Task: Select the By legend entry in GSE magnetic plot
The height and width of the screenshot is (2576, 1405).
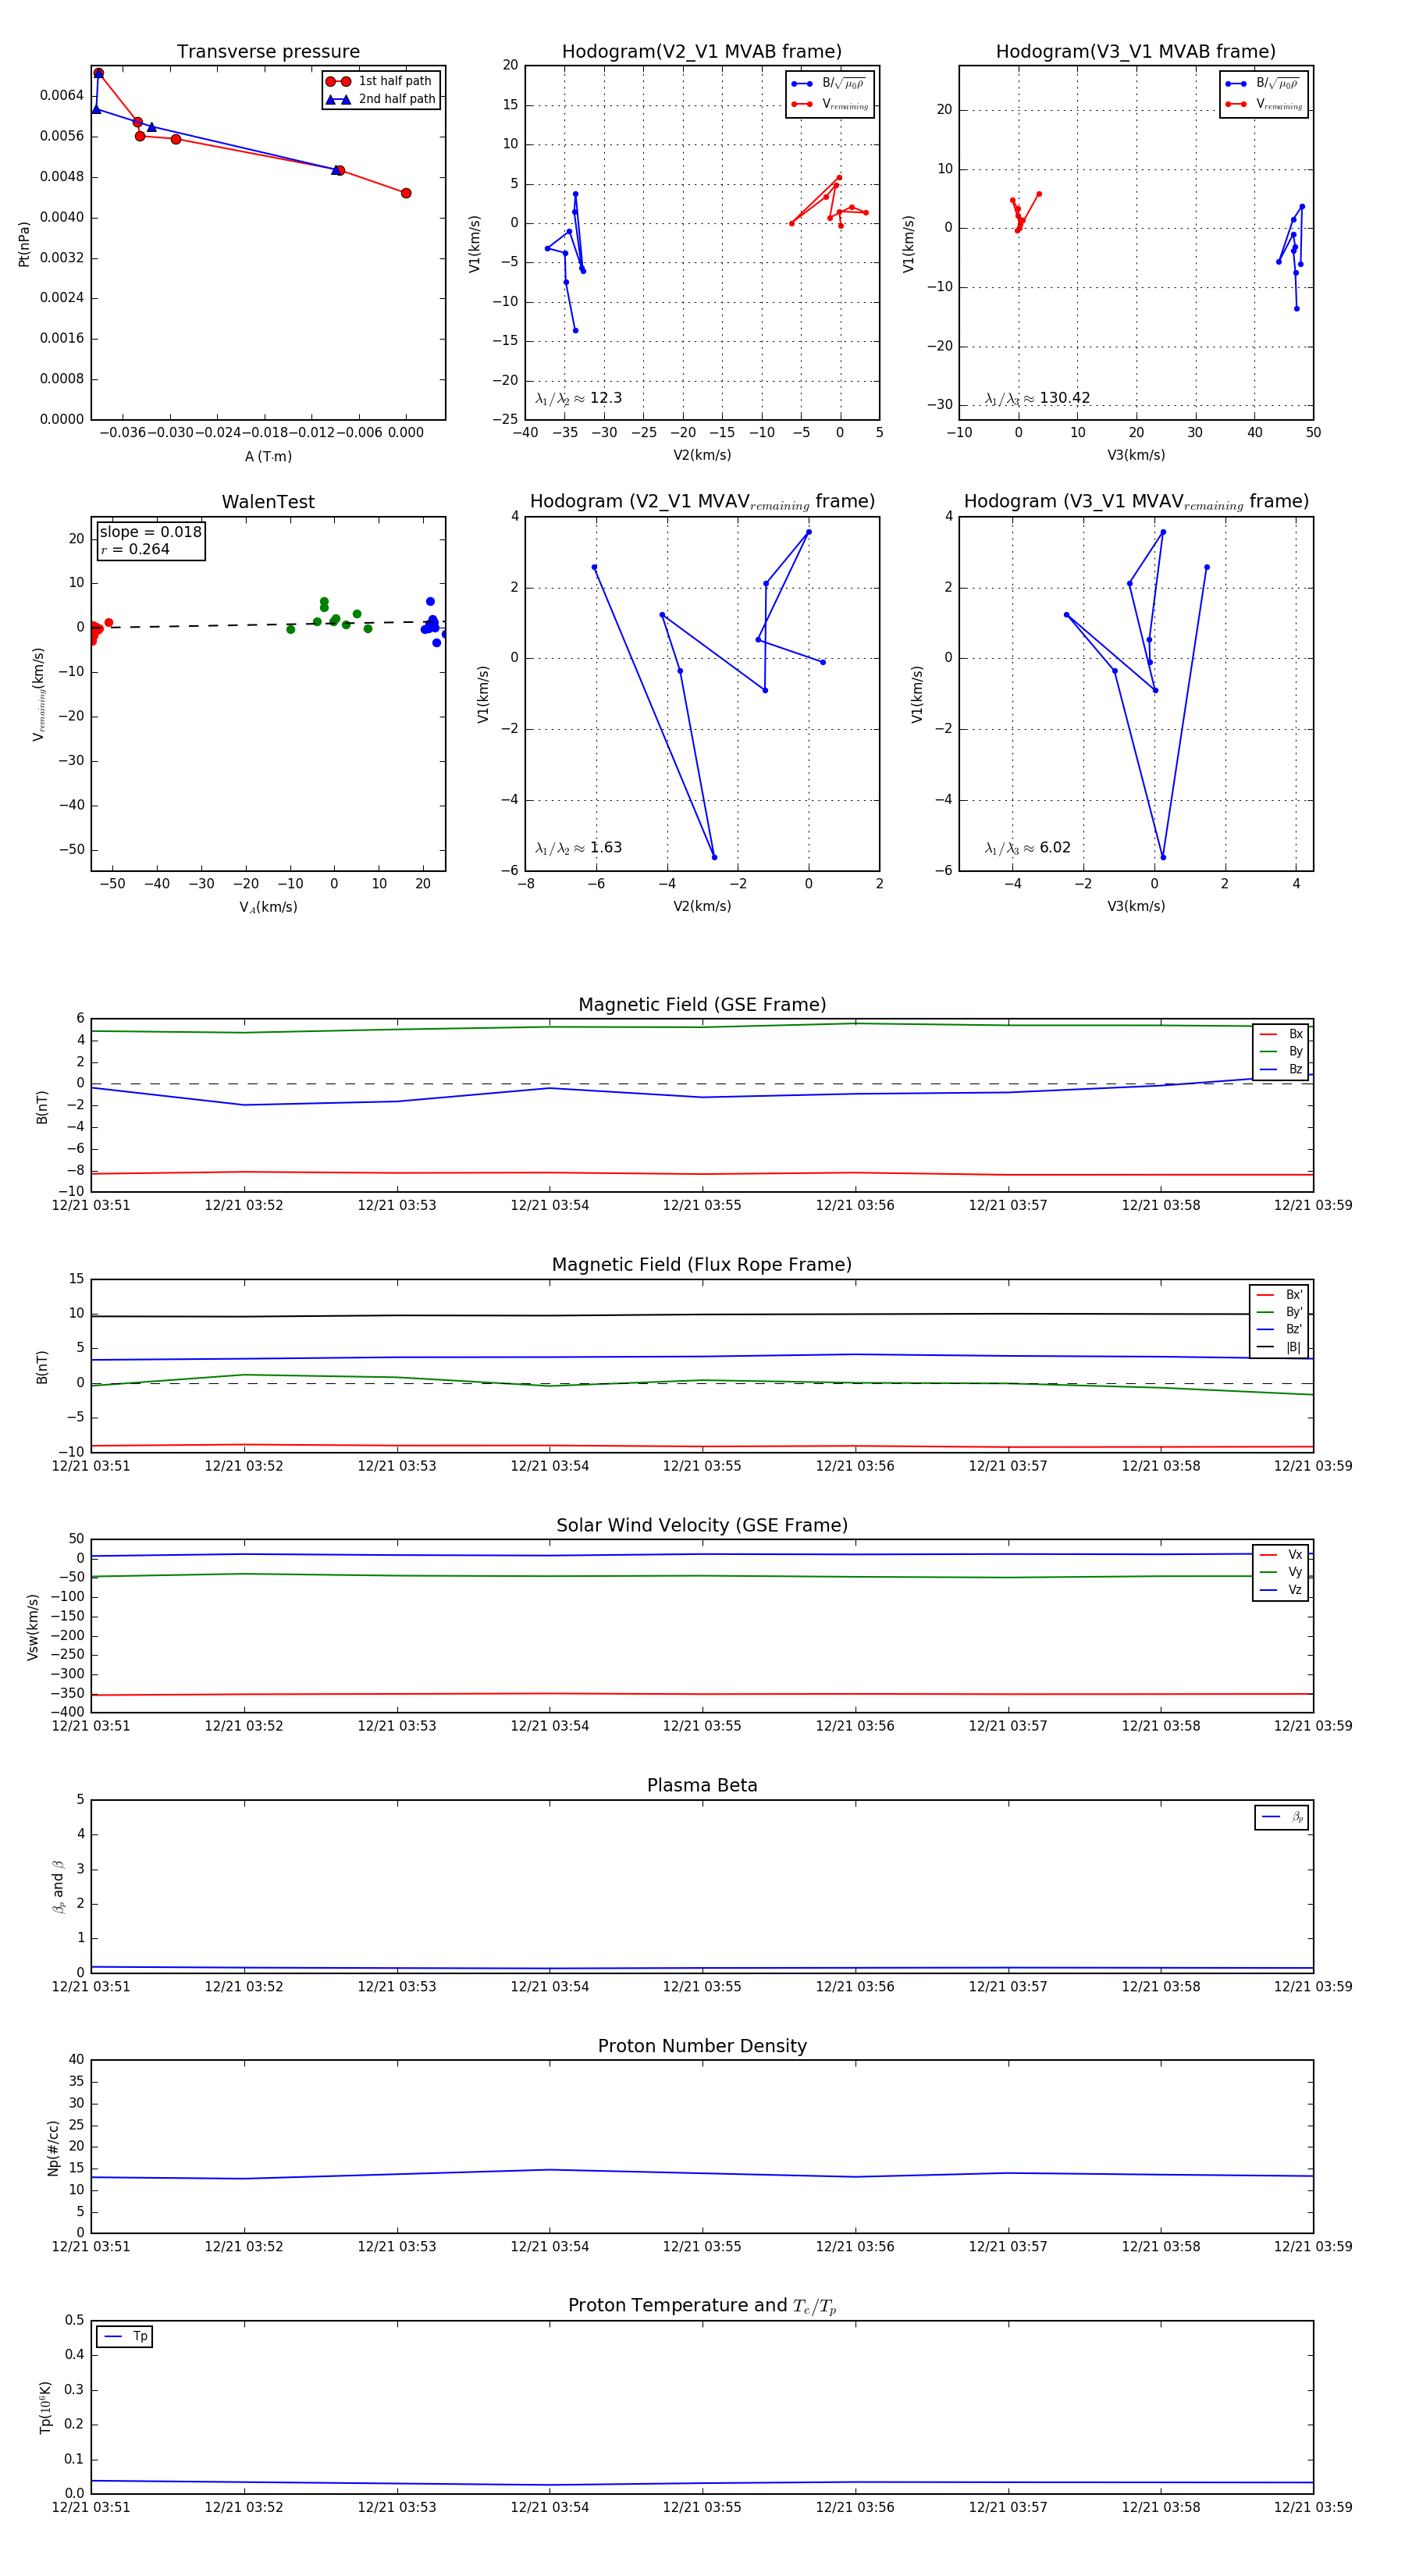Action: (x=1281, y=1051)
